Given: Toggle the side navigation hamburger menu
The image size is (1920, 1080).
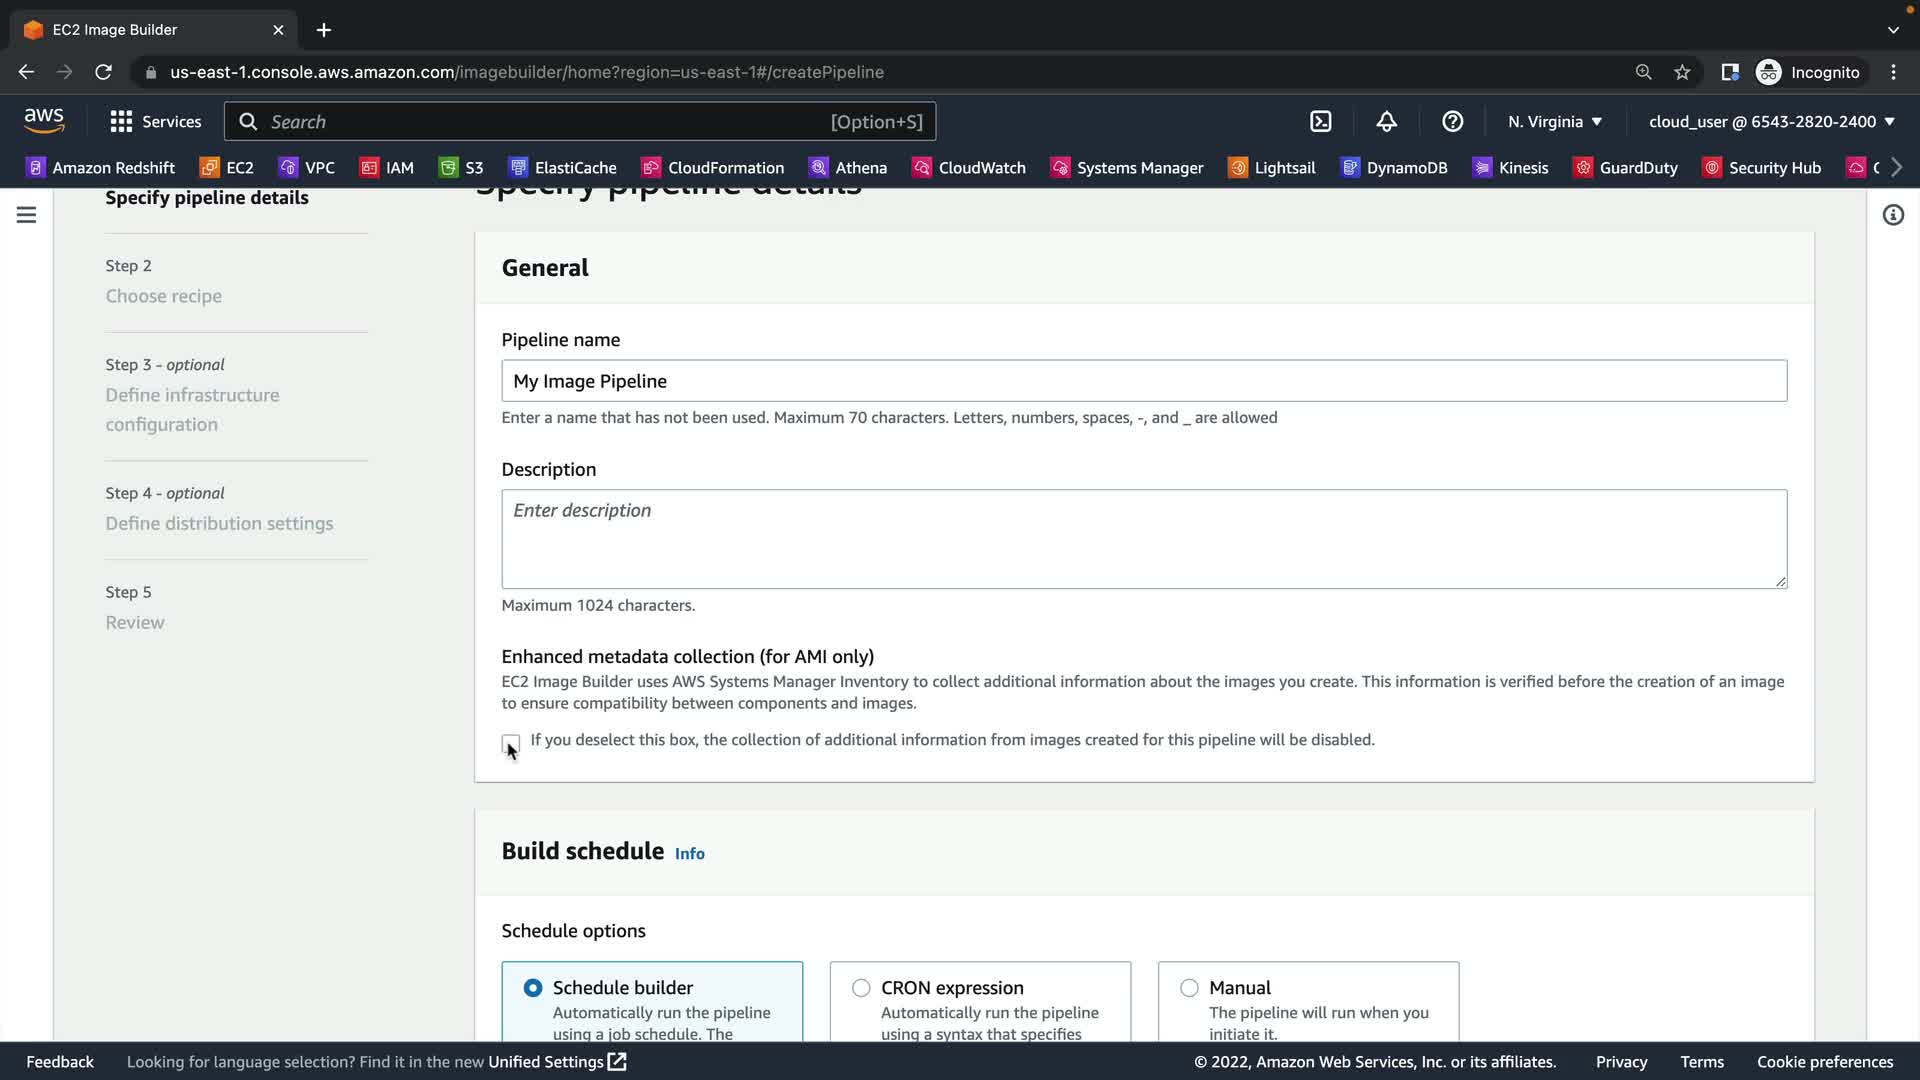Looking at the screenshot, I should [26, 215].
